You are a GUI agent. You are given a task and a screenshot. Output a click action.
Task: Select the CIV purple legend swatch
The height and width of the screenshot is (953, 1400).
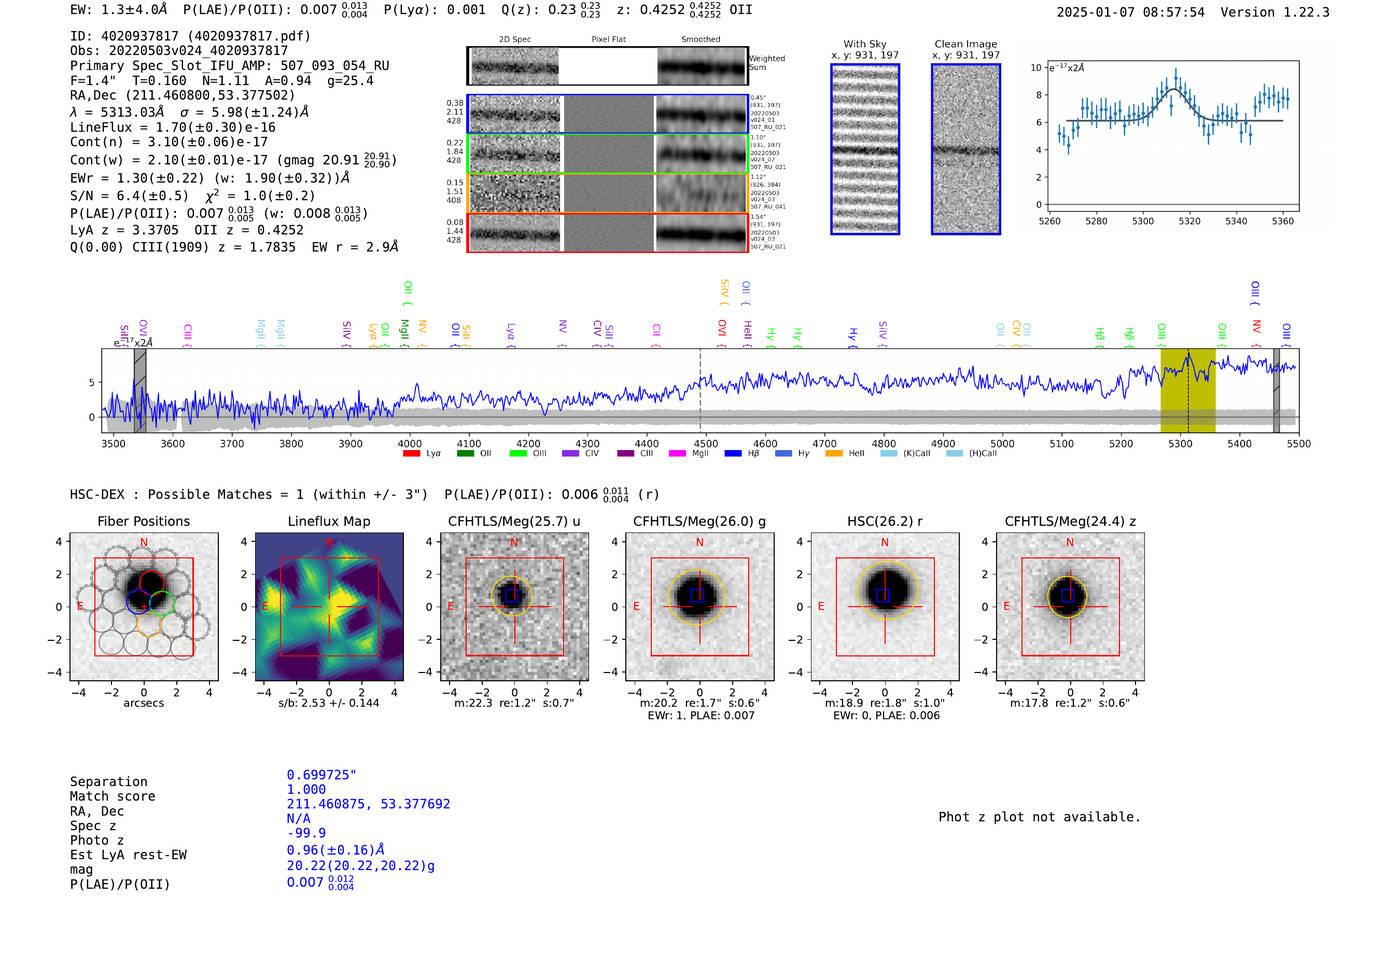pos(571,454)
